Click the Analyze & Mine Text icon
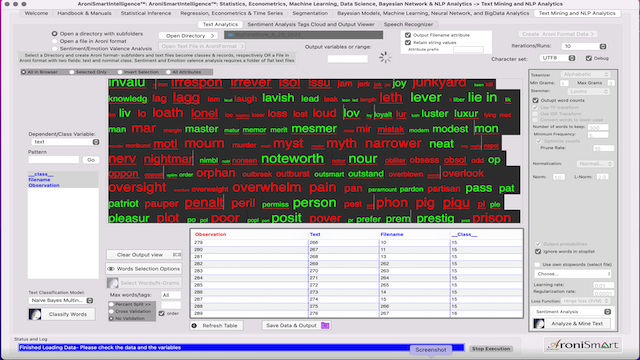The image size is (640, 360). point(539,324)
